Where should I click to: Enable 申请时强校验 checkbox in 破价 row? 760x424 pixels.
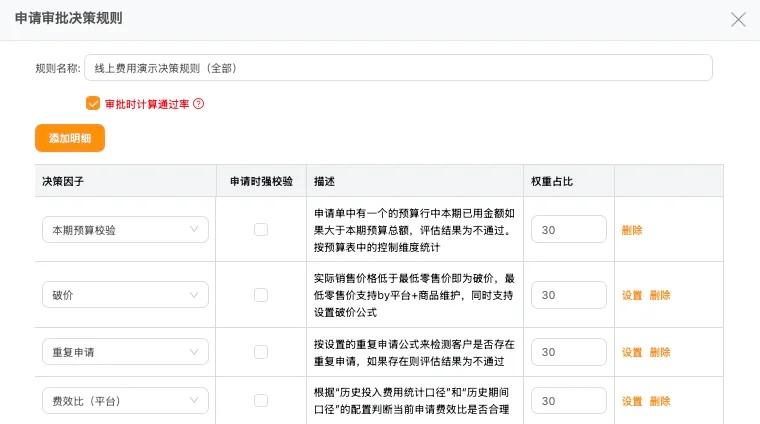tap(261, 295)
